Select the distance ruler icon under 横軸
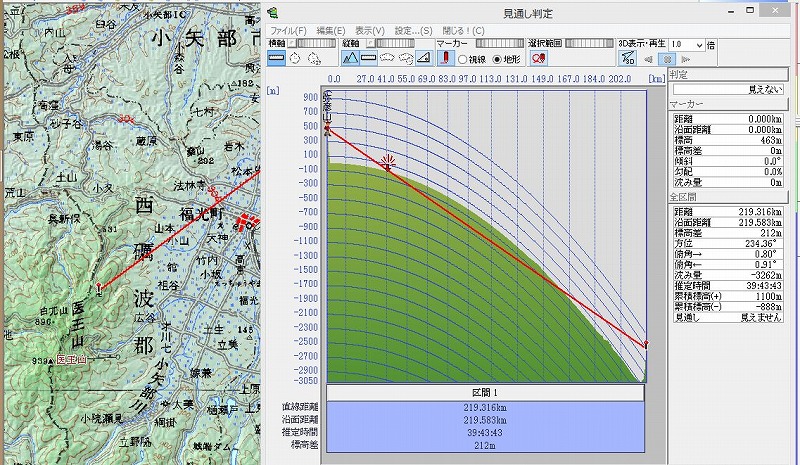 (277, 59)
